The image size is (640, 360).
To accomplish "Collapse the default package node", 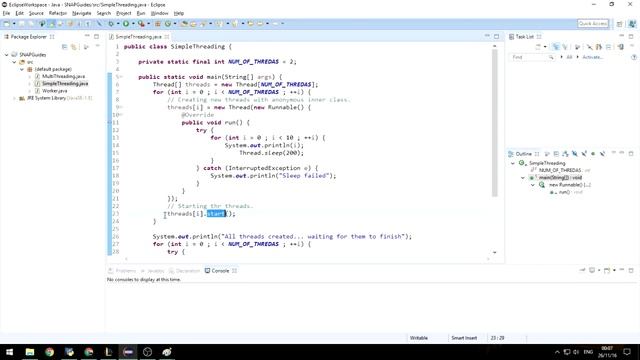I will (22, 69).
